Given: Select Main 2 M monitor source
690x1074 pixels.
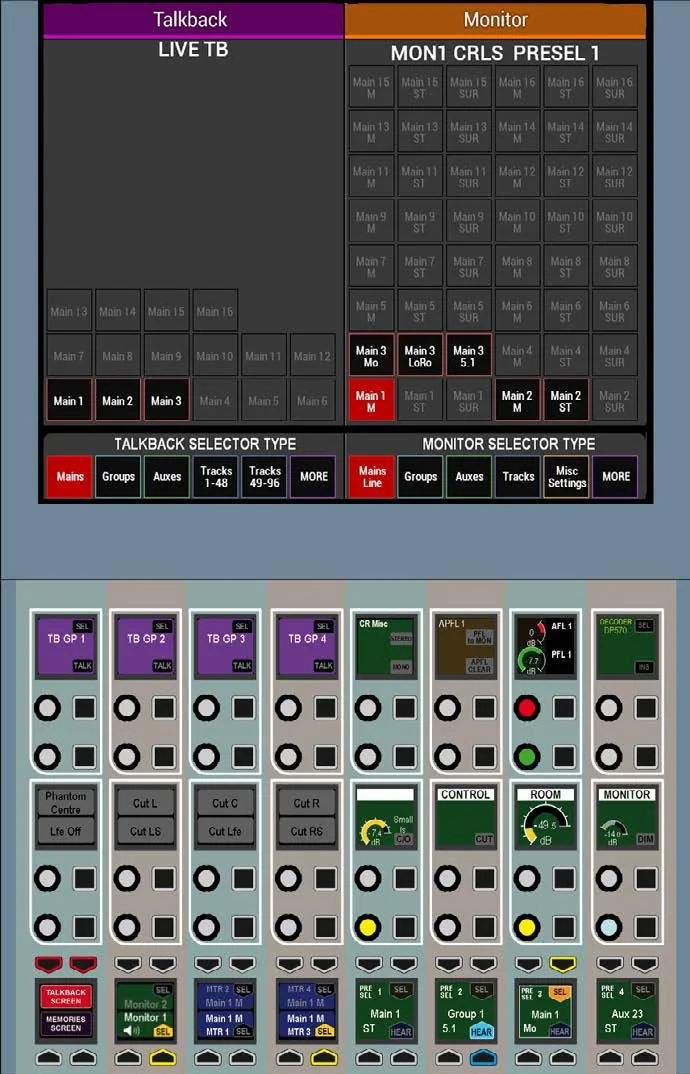Looking at the screenshot, I should tap(517, 401).
